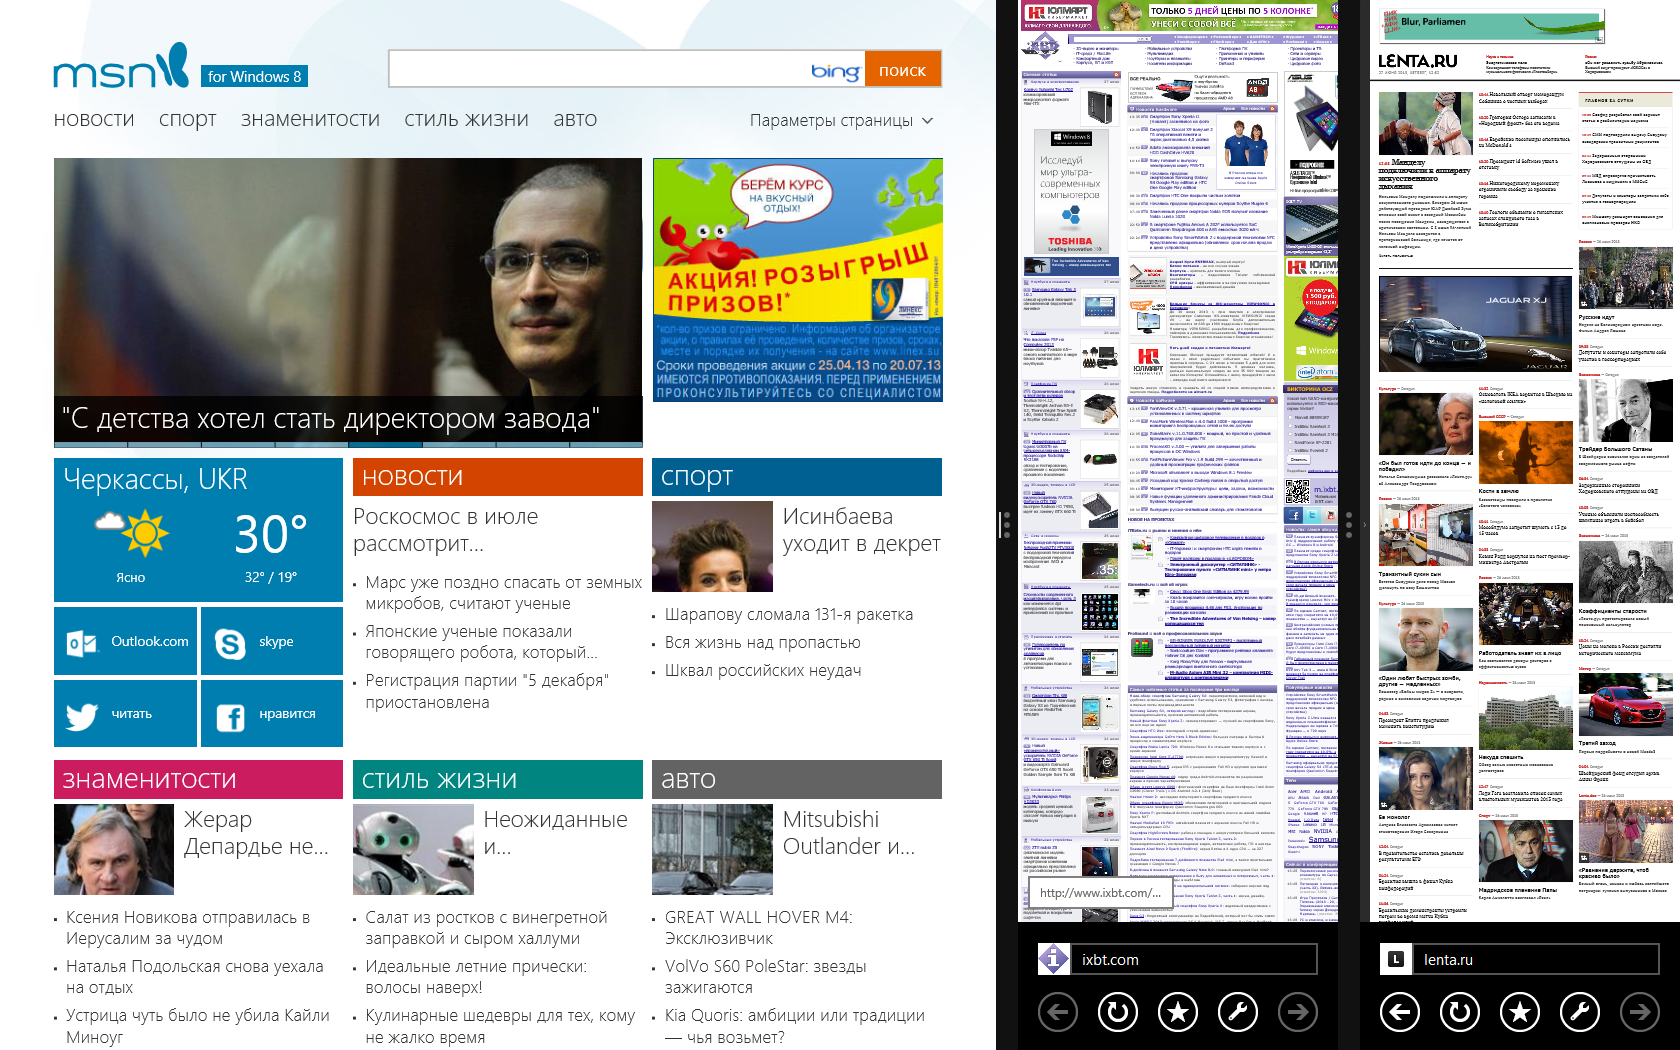Click the pink 'знаменитости' section header
This screenshot has width=1680, height=1050.
(x=198, y=780)
